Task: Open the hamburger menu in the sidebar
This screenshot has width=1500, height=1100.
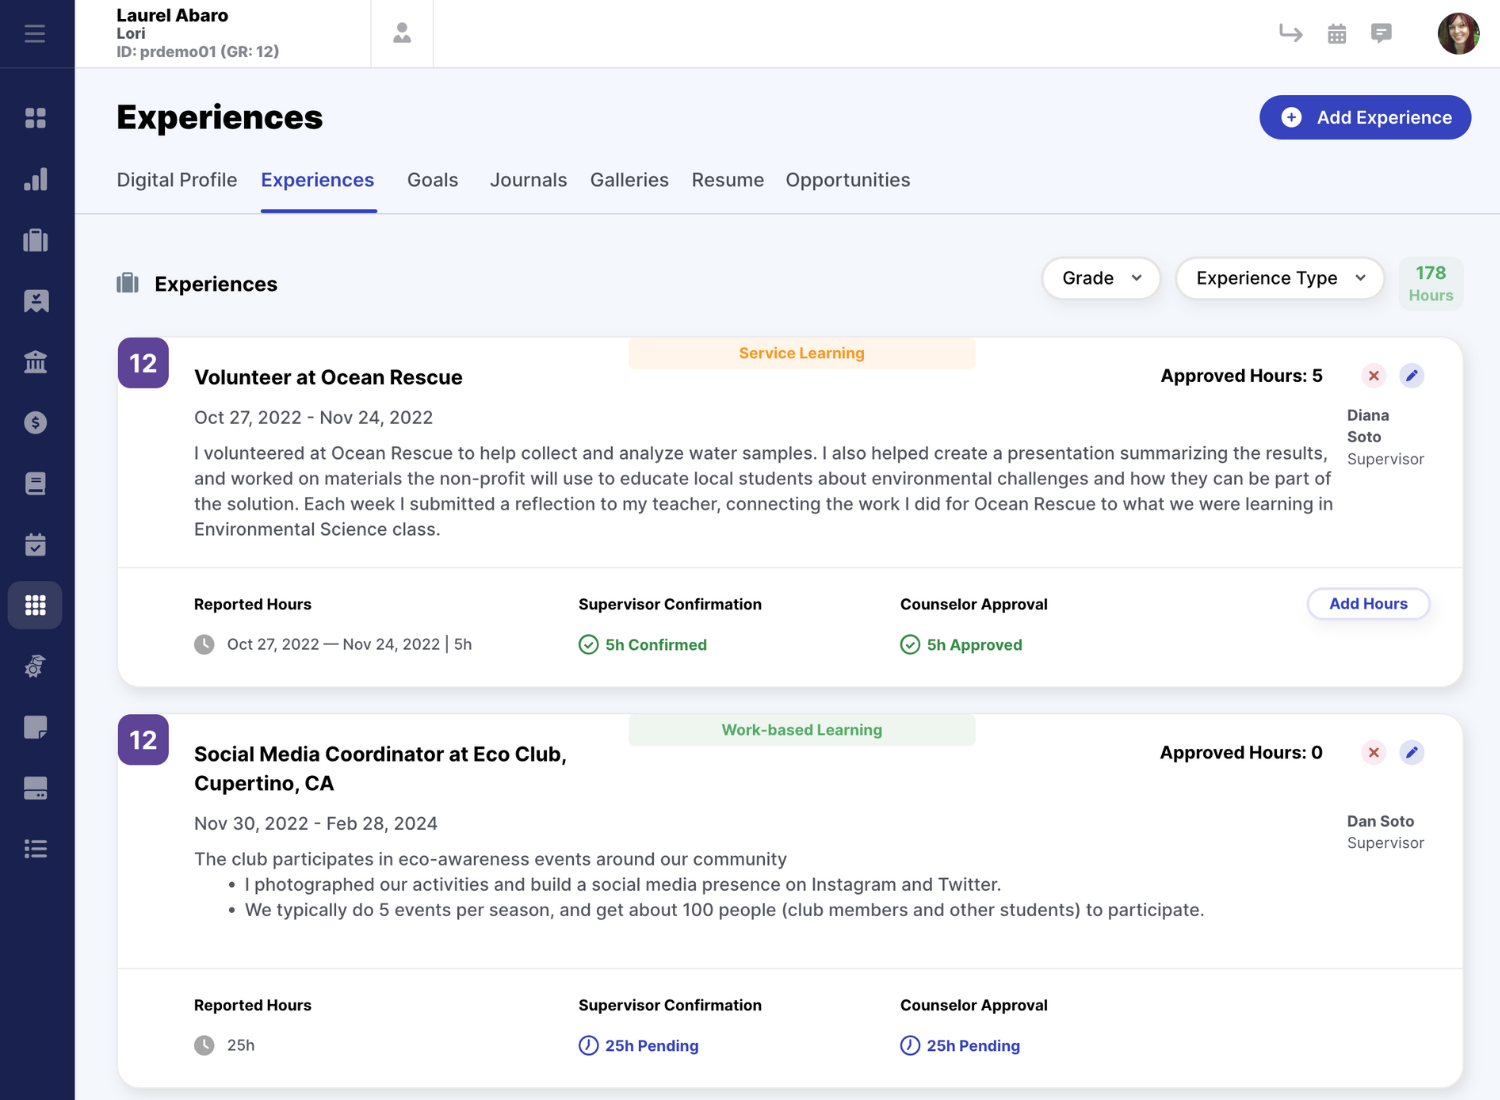Action: point(35,34)
